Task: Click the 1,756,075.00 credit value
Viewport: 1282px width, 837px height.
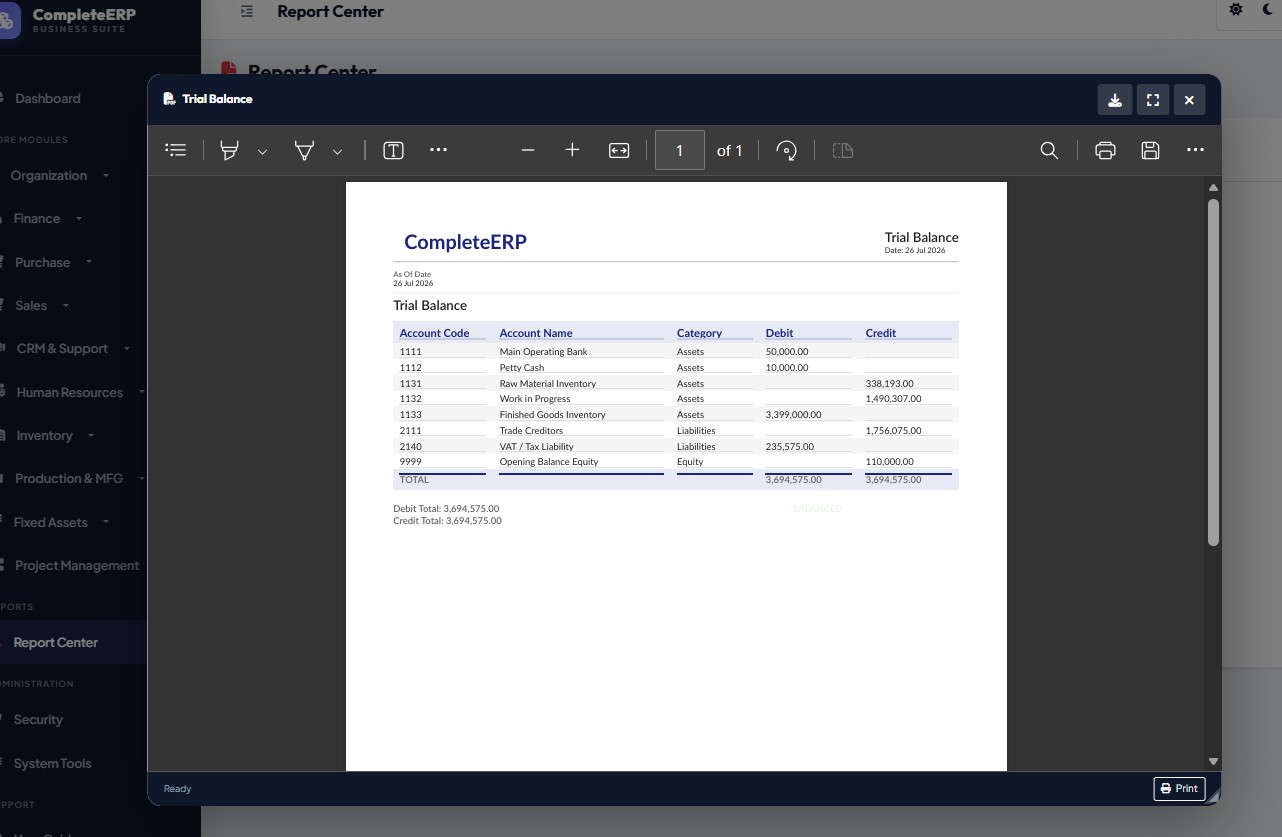Action: [893, 431]
